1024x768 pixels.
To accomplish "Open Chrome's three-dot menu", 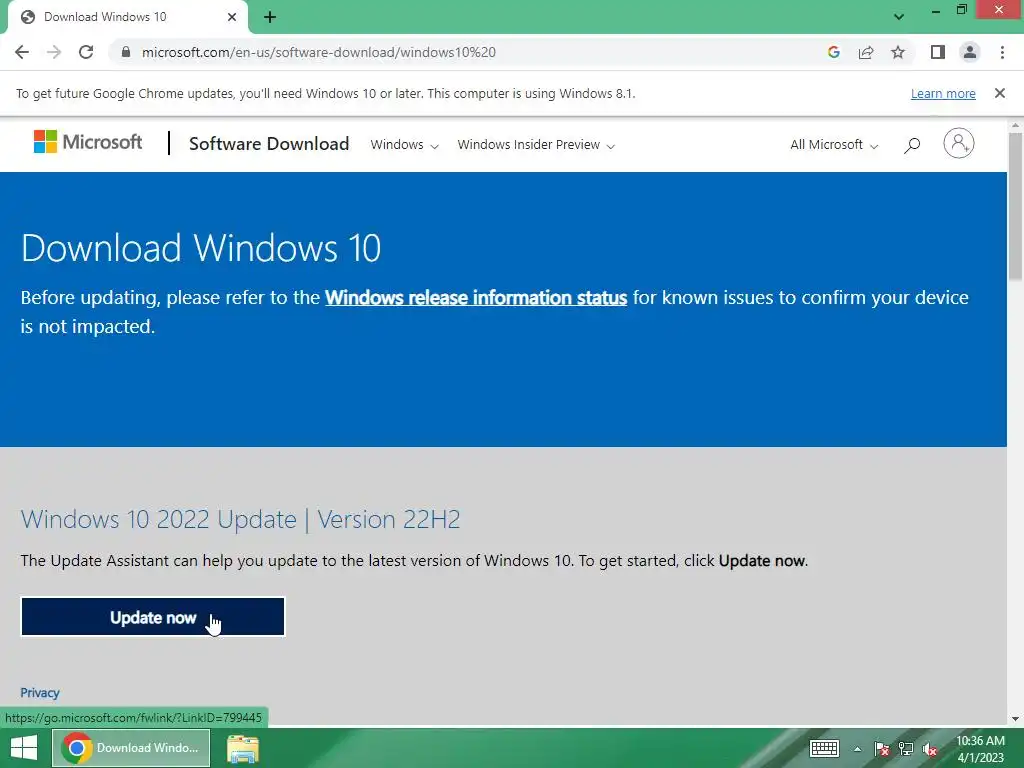I will [1002, 52].
